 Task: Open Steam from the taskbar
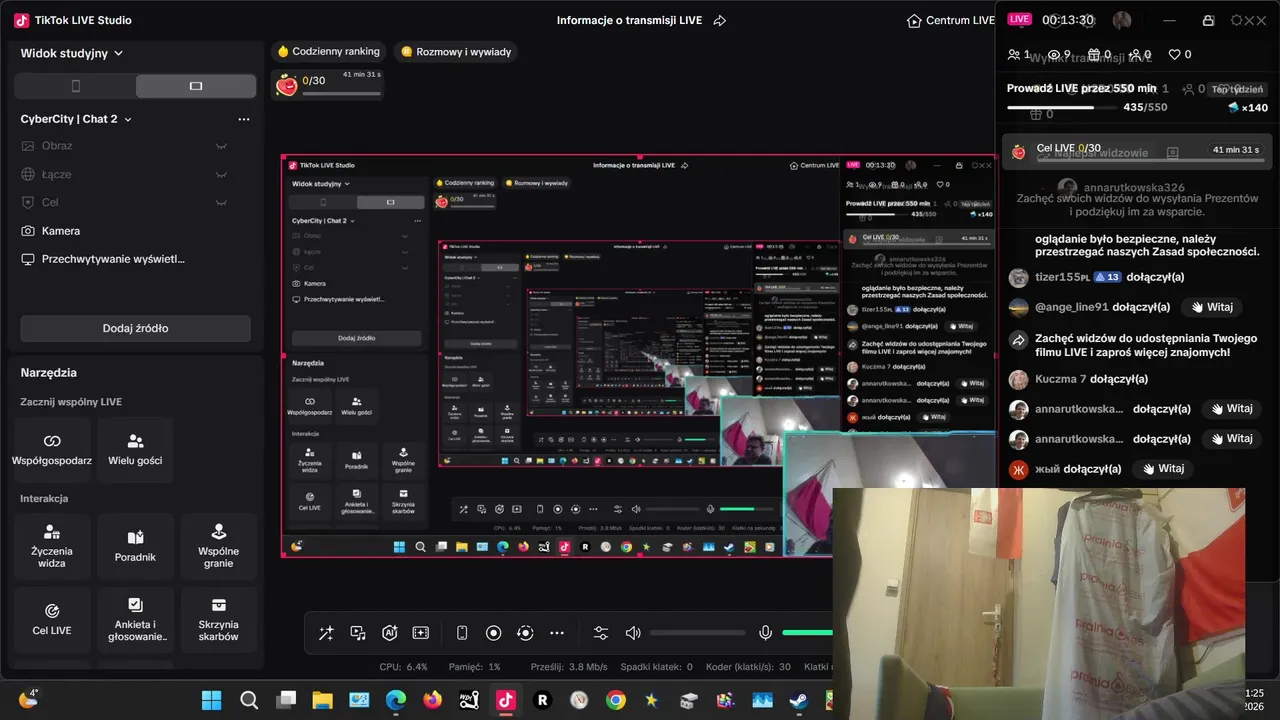(798, 700)
